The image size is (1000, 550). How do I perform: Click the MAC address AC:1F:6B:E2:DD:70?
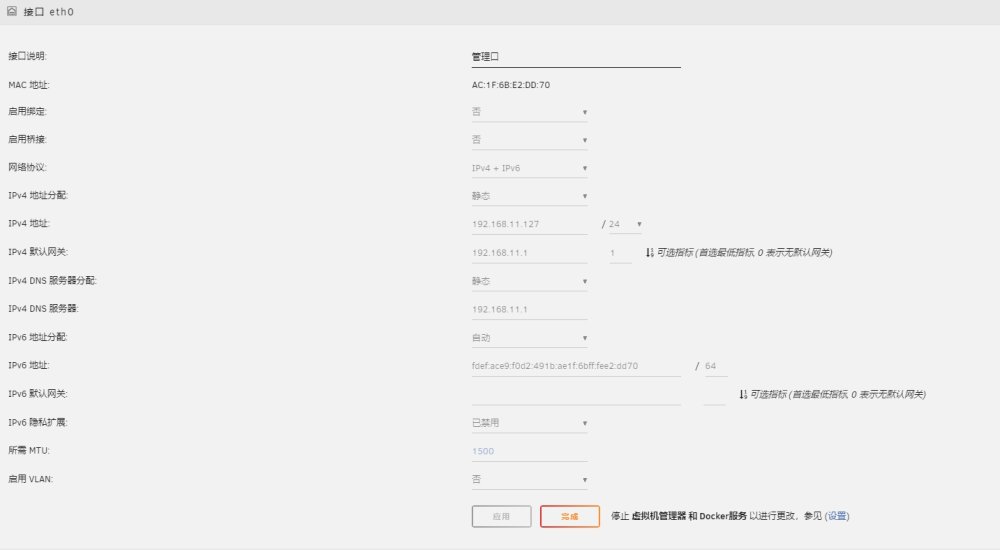point(511,85)
